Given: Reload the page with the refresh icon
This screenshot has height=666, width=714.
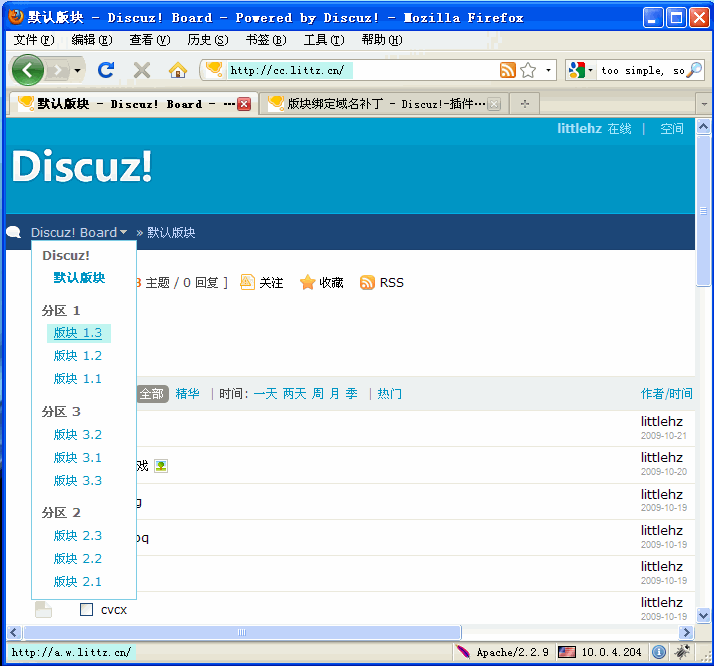Looking at the screenshot, I should [106, 70].
